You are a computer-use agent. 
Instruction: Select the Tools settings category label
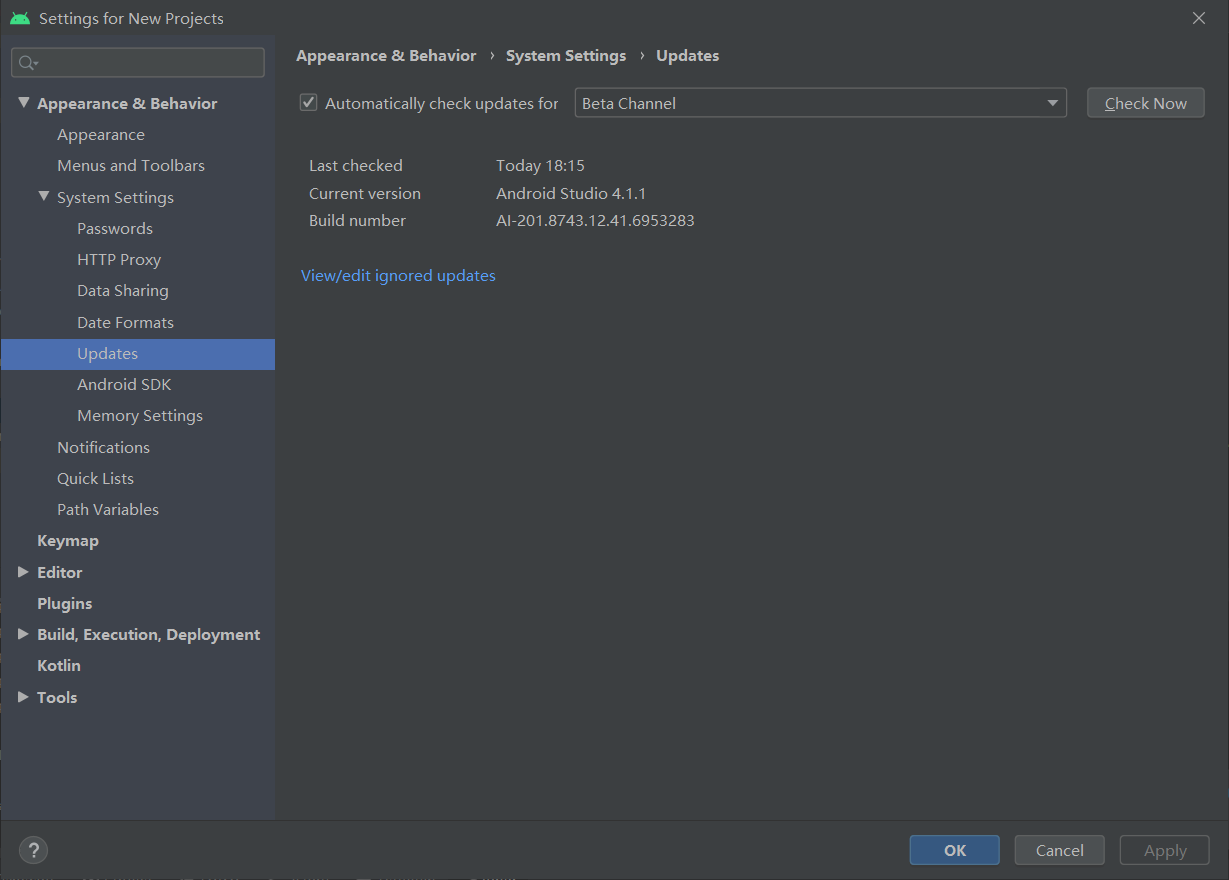pos(57,697)
